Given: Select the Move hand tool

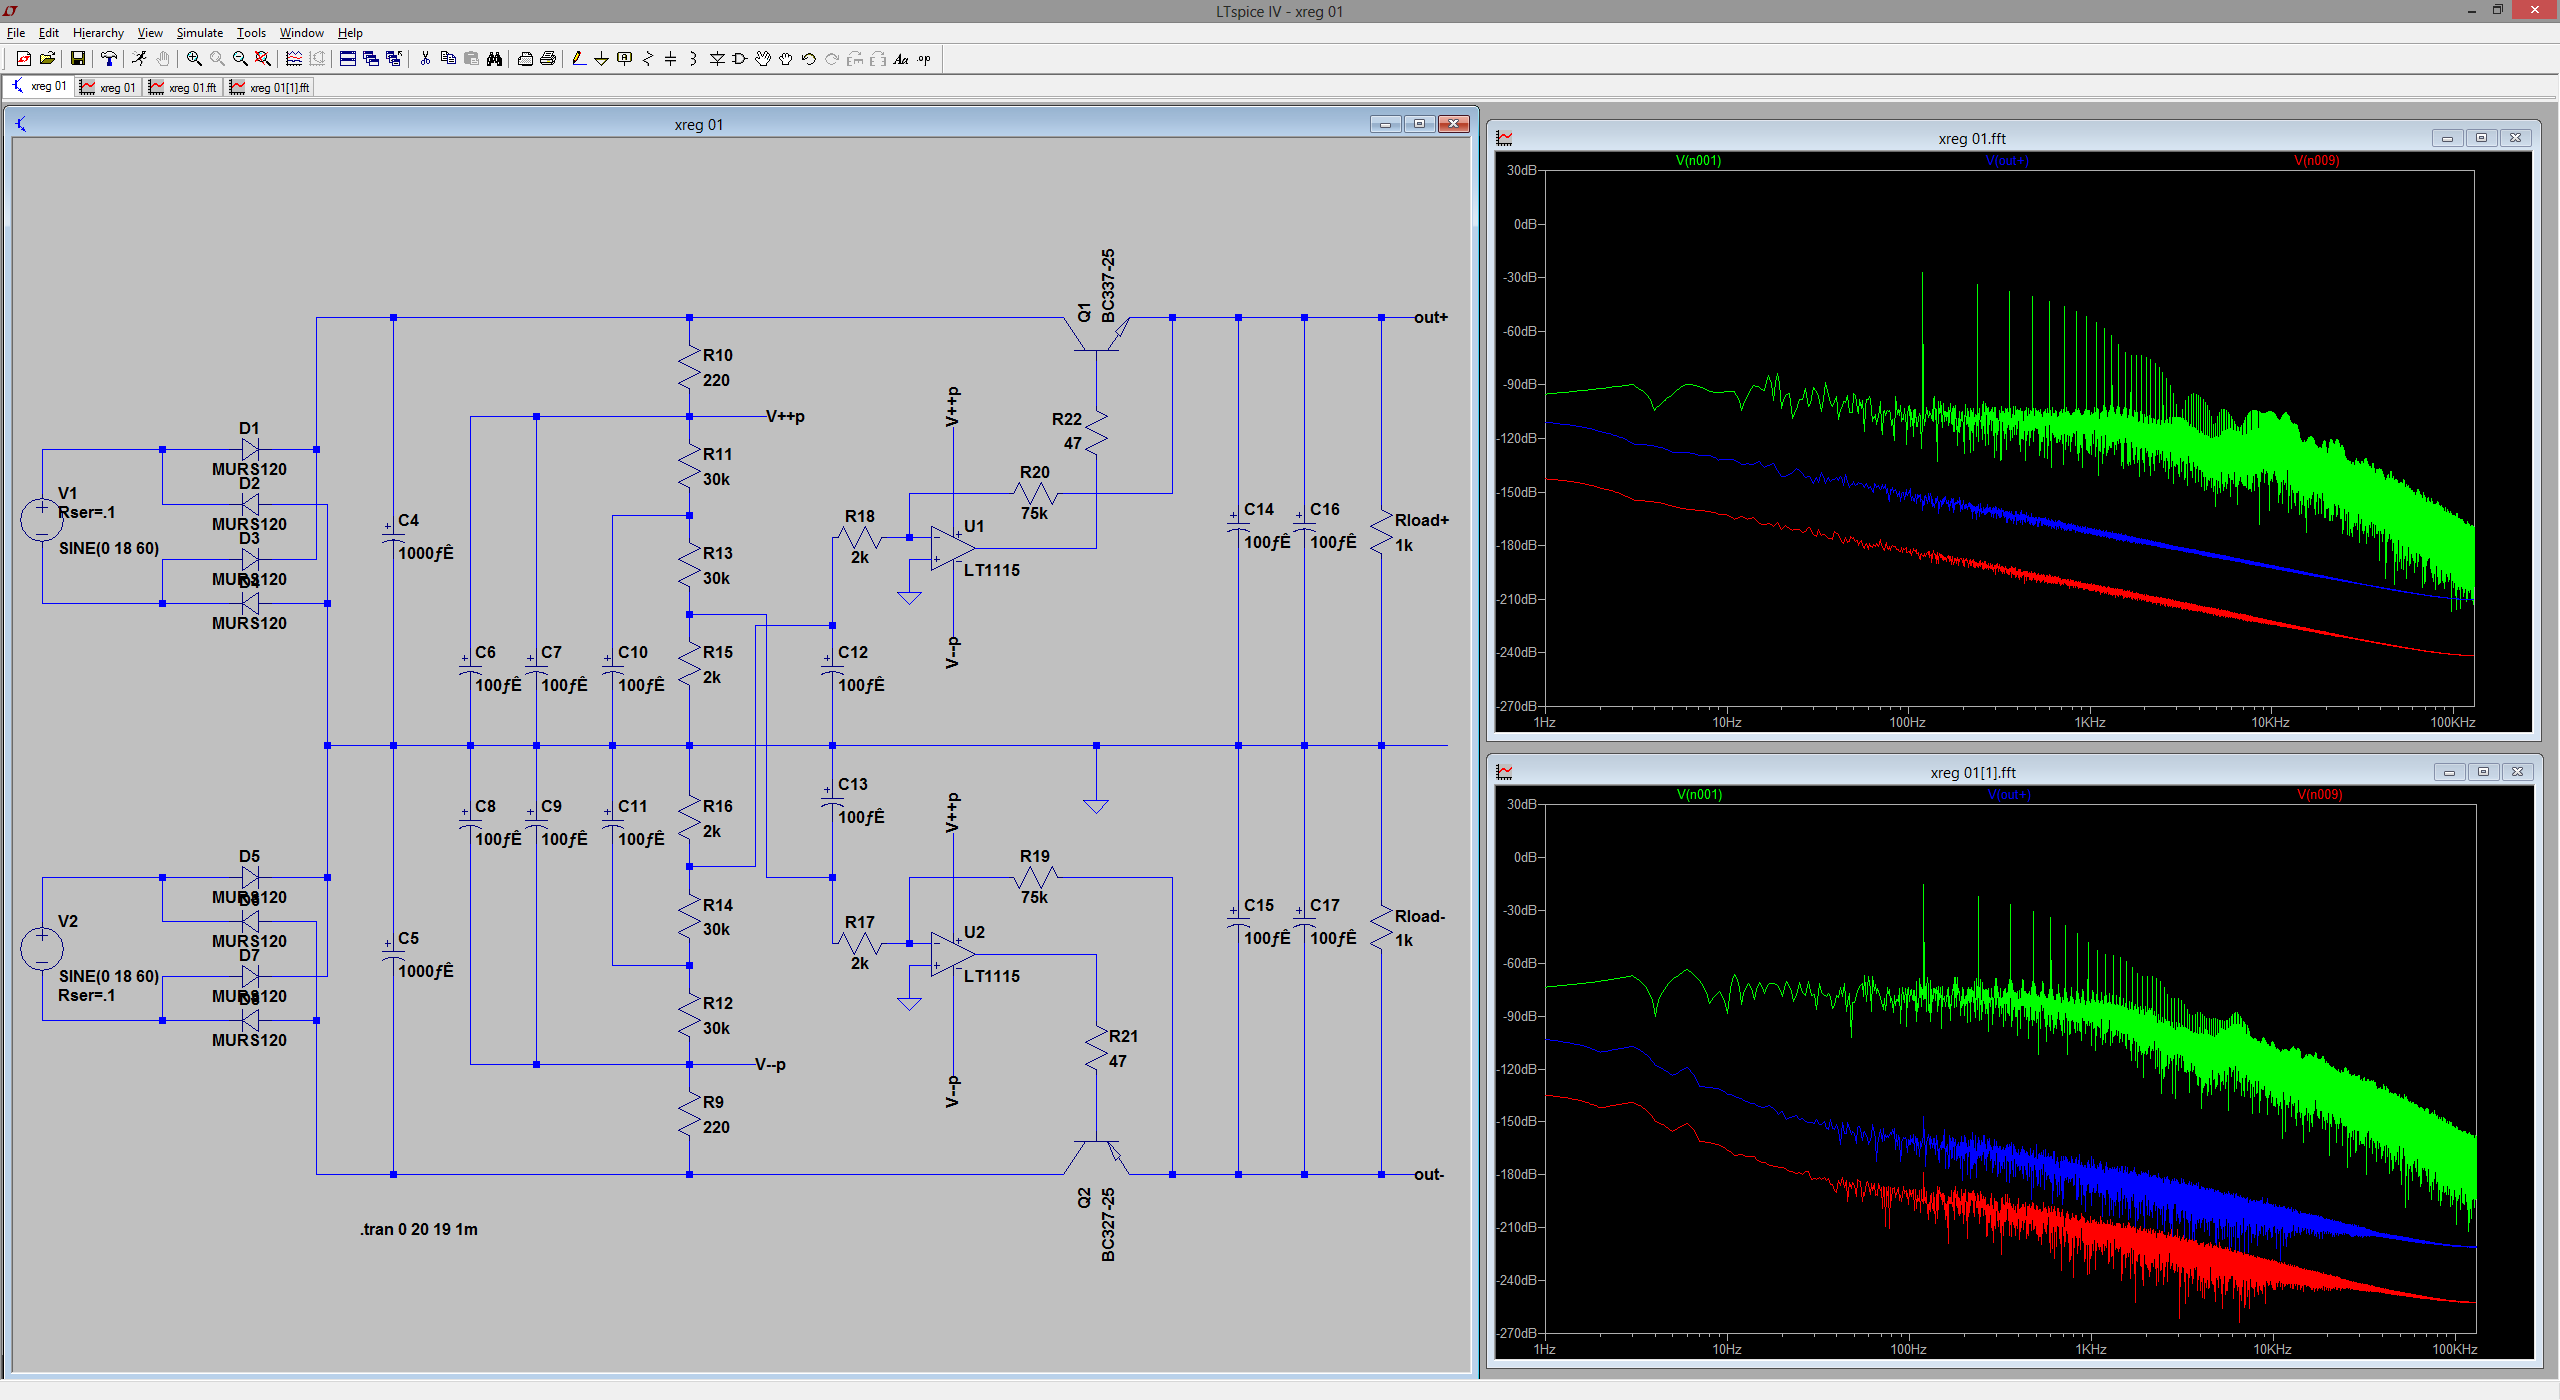Looking at the screenshot, I should point(763,59).
